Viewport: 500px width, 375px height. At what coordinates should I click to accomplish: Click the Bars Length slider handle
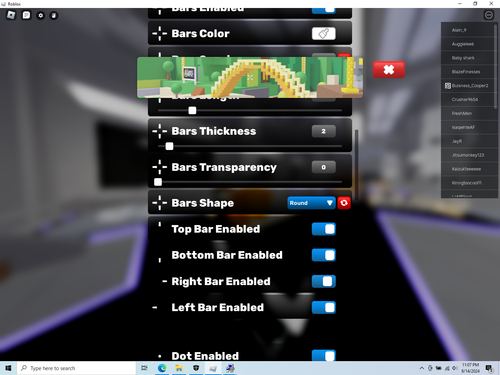[192, 110]
